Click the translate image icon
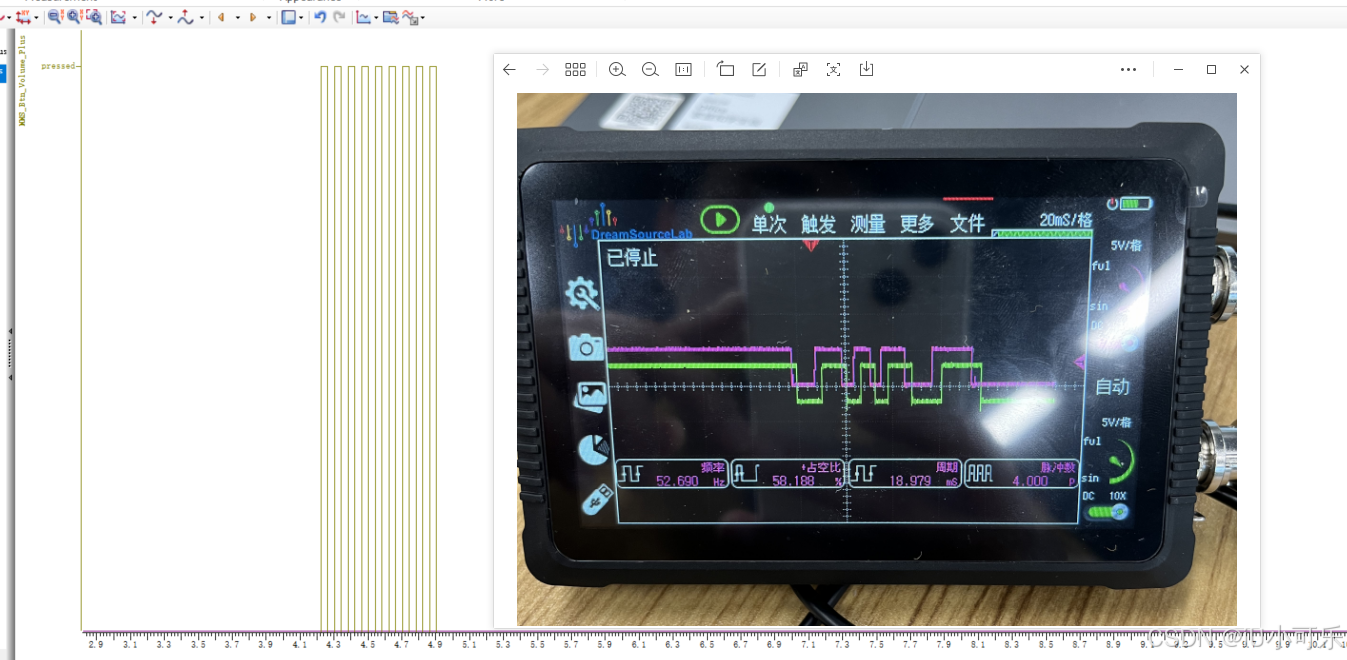This screenshot has height=660, width=1347. tap(800, 69)
